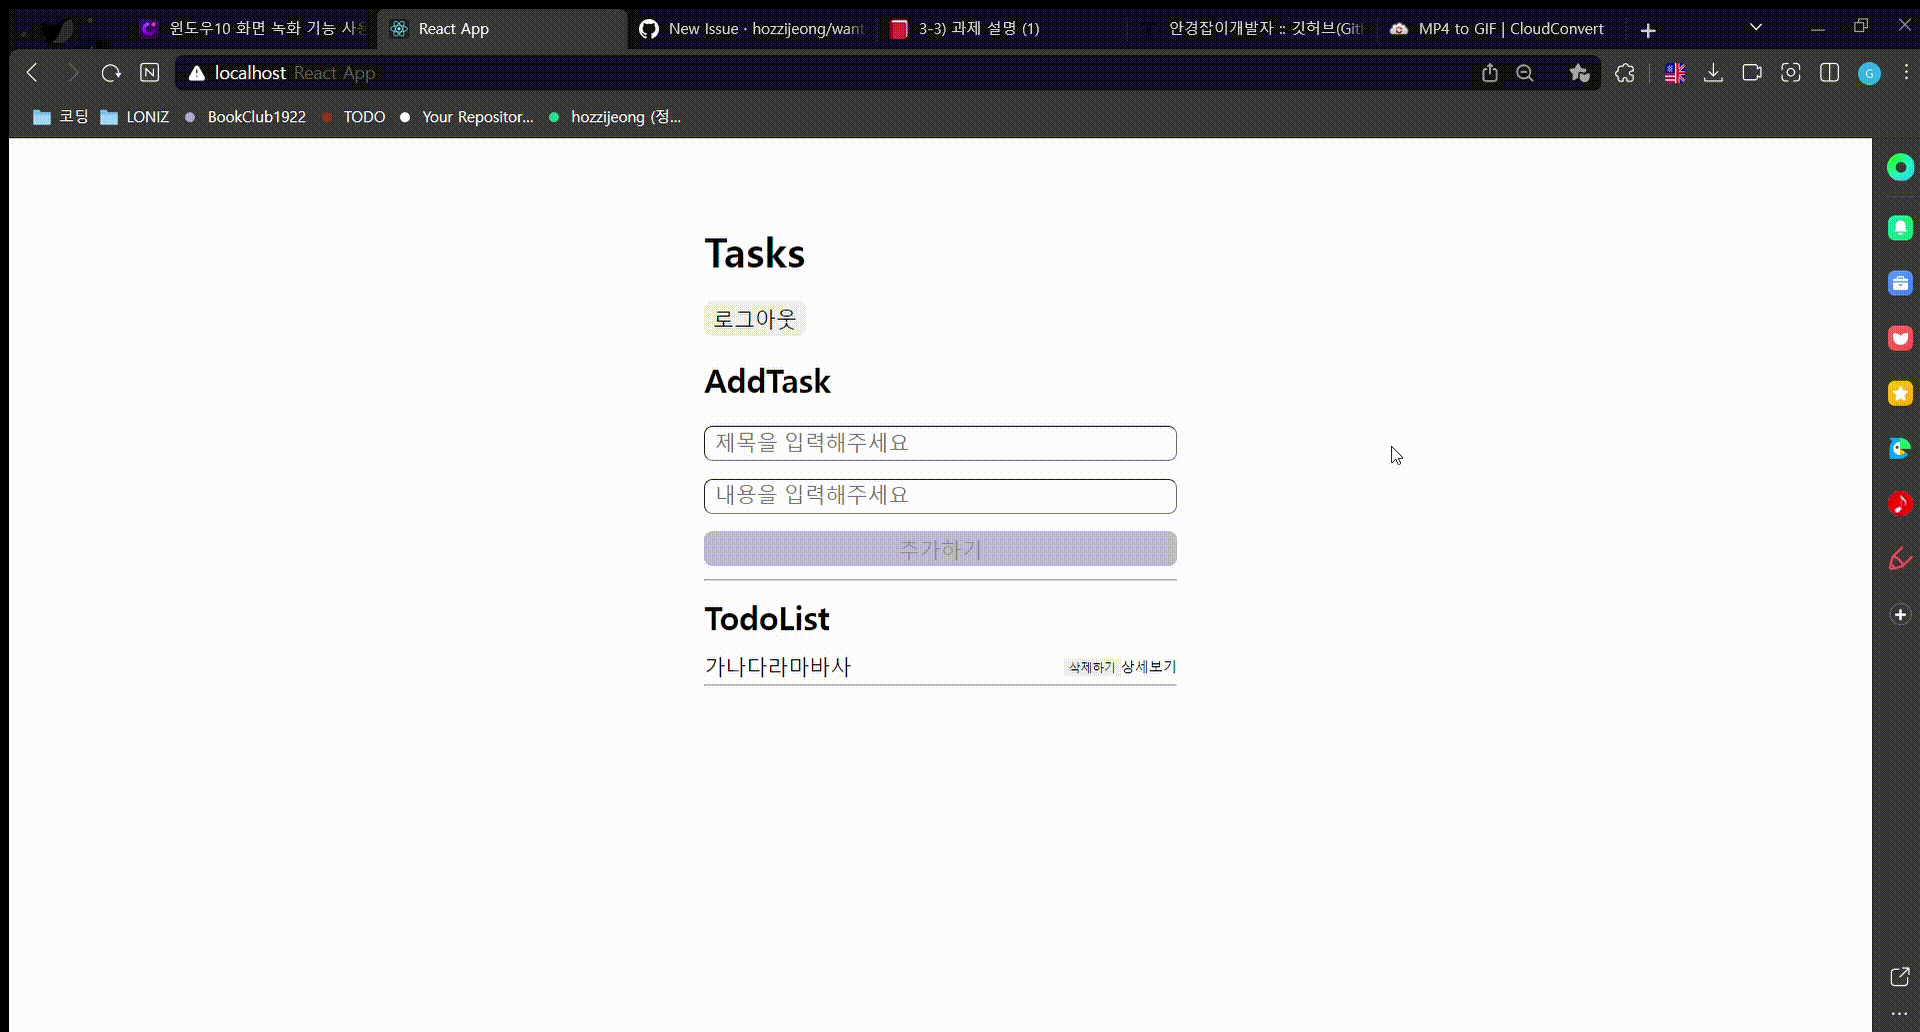This screenshot has height=1032, width=1920.
Task: Open the red music note sidebar icon
Action: pyautogui.click(x=1900, y=503)
